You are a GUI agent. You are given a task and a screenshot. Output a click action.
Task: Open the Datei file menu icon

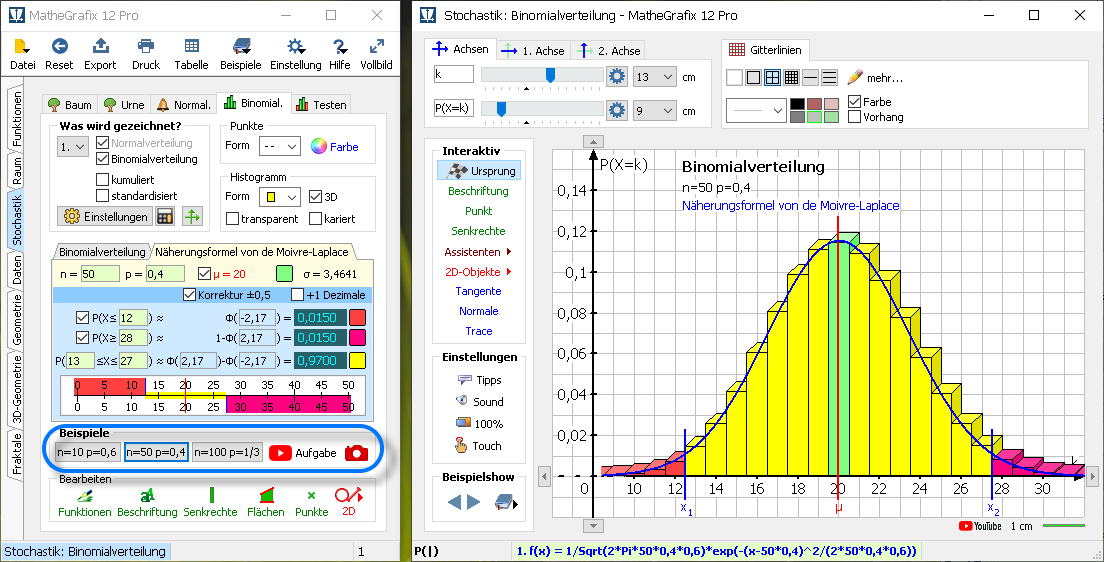[23, 46]
